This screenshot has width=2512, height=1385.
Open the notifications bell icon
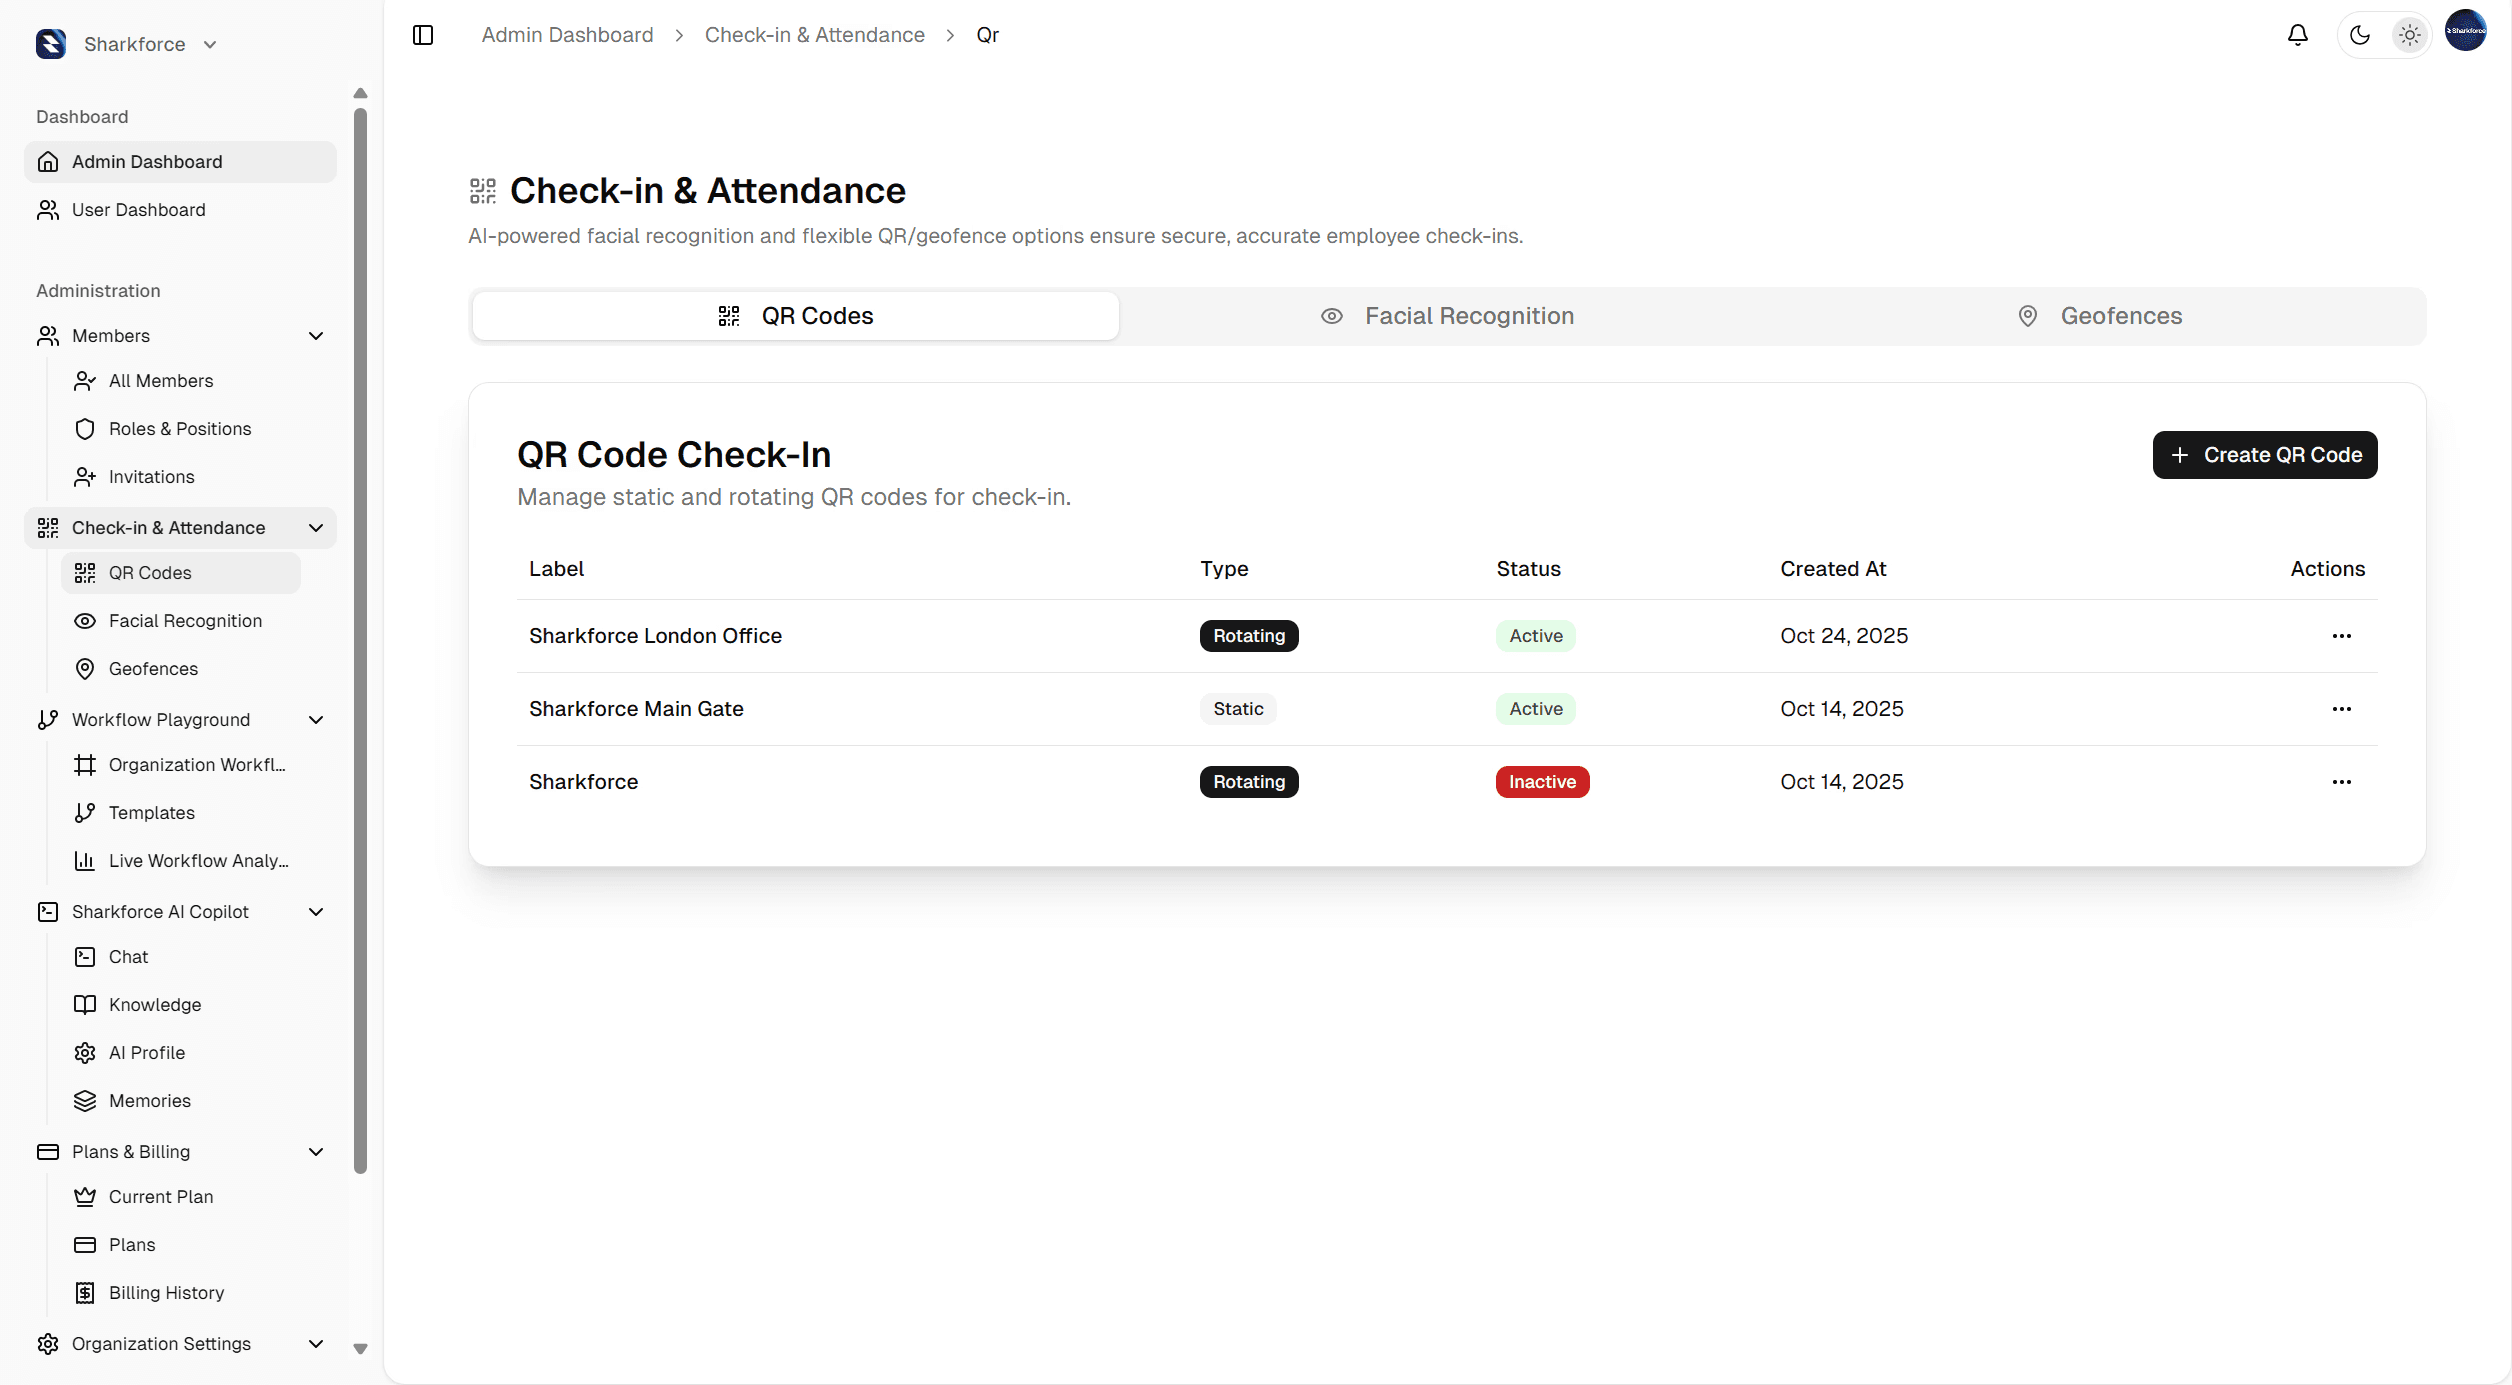2297,34
